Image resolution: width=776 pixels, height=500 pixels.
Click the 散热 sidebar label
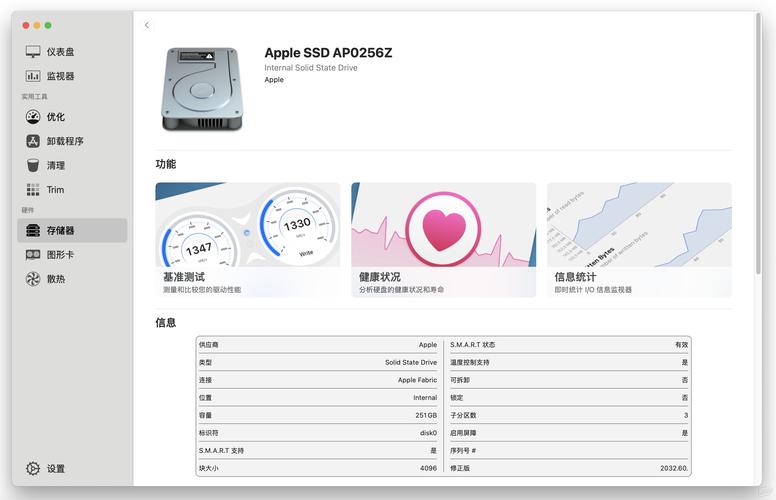pyautogui.click(x=55, y=279)
